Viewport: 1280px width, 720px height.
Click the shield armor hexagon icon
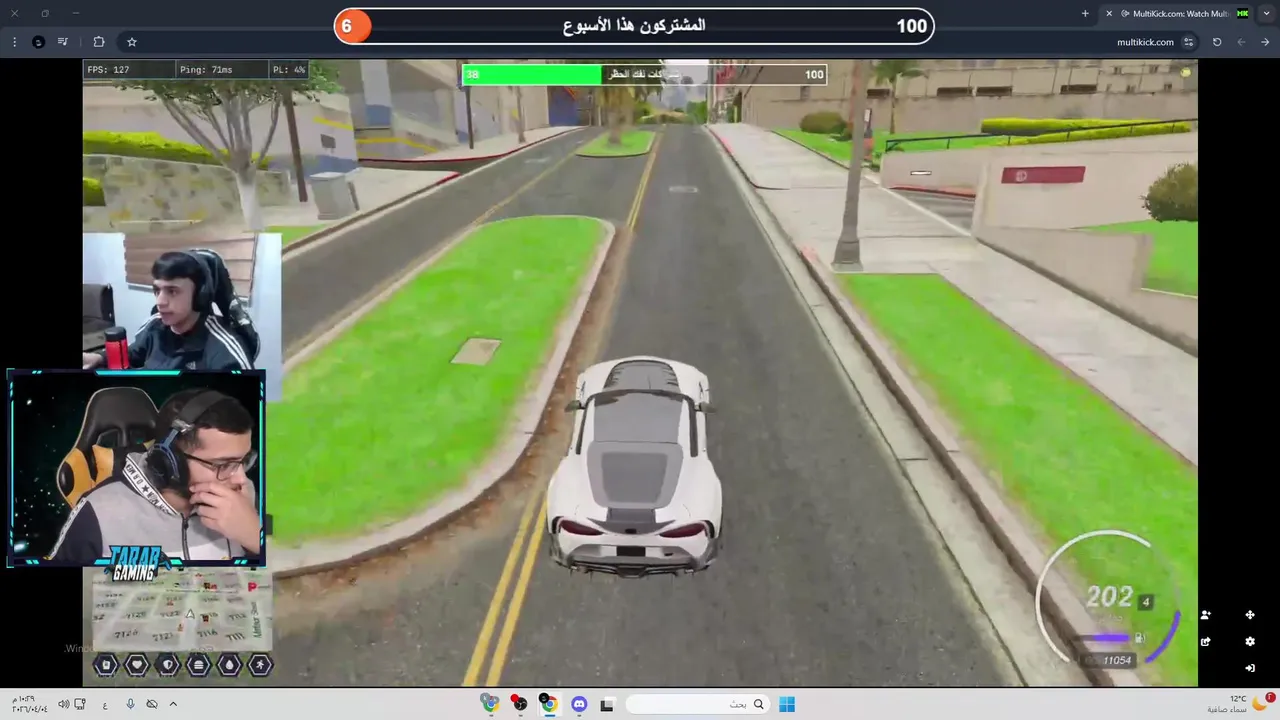coord(168,665)
